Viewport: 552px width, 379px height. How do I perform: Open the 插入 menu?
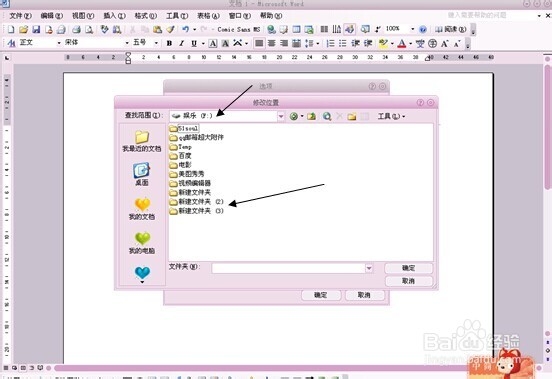tap(114, 16)
